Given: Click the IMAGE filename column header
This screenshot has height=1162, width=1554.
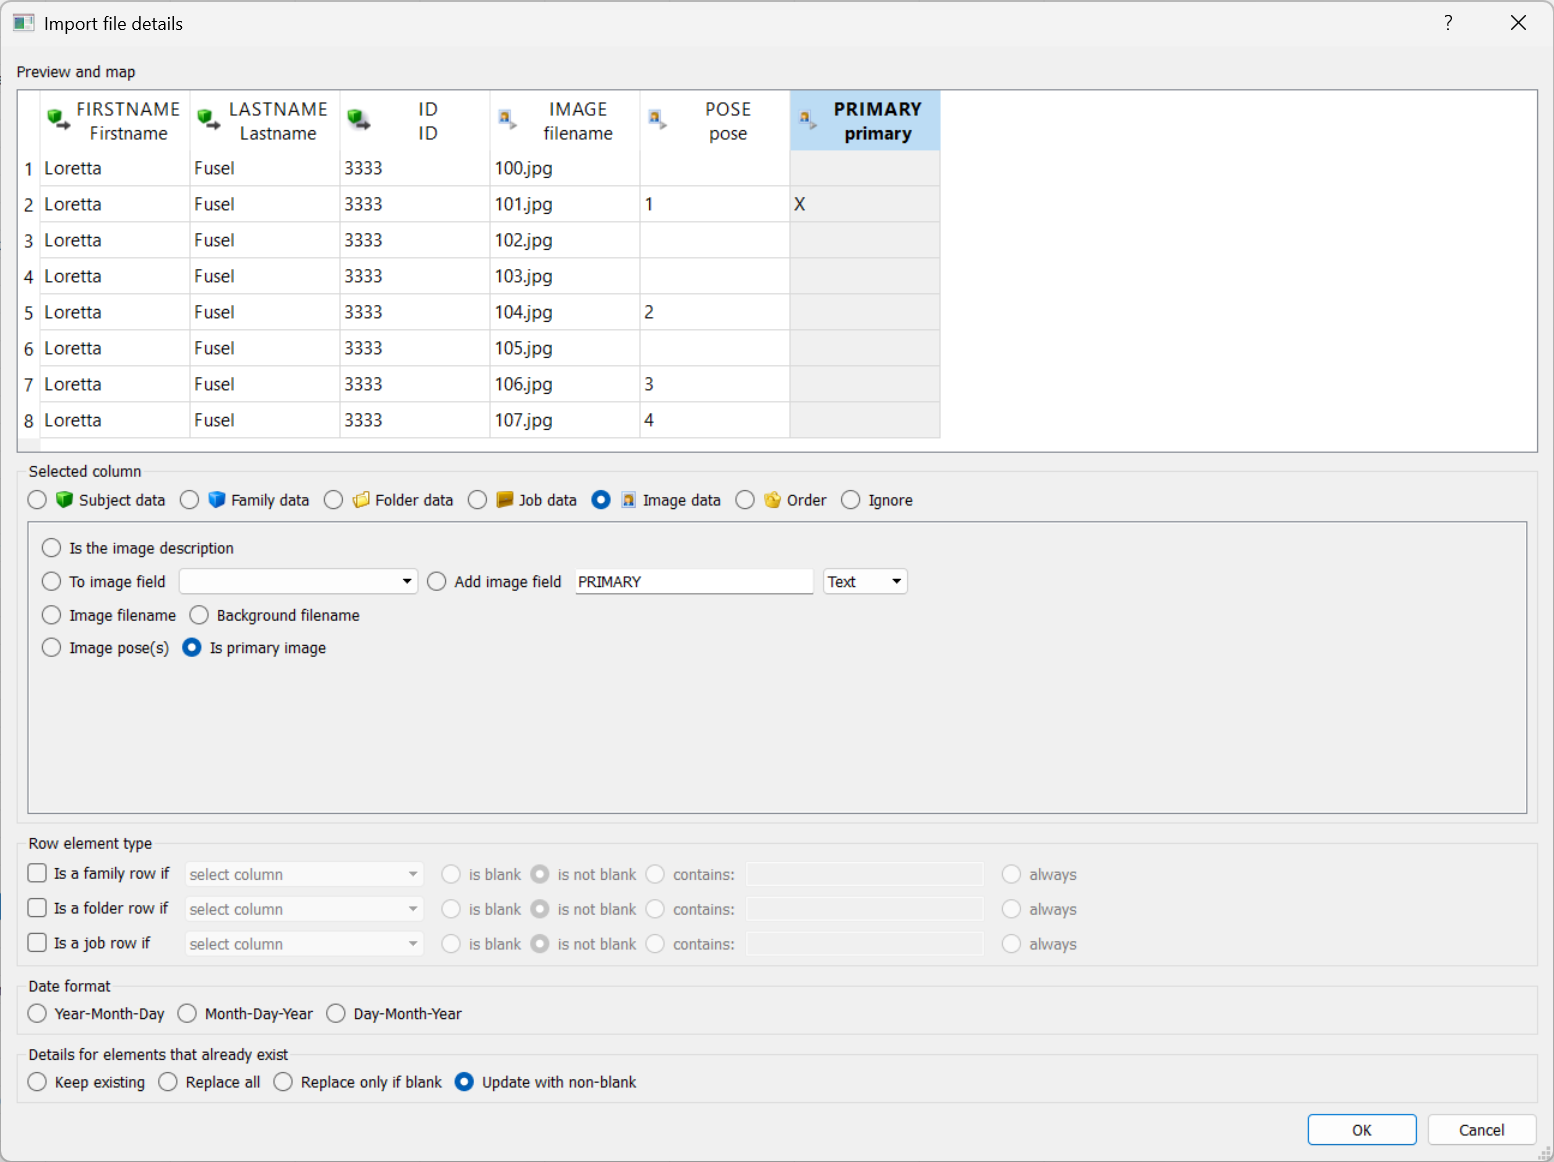Looking at the screenshot, I should pos(565,121).
